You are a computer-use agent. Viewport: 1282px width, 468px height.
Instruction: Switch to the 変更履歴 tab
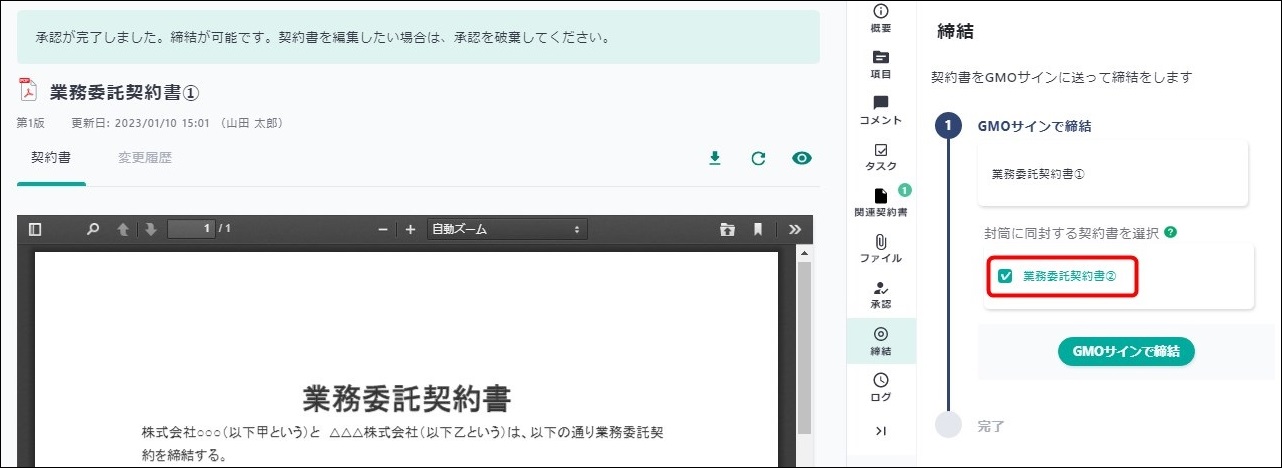click(145, 157)
